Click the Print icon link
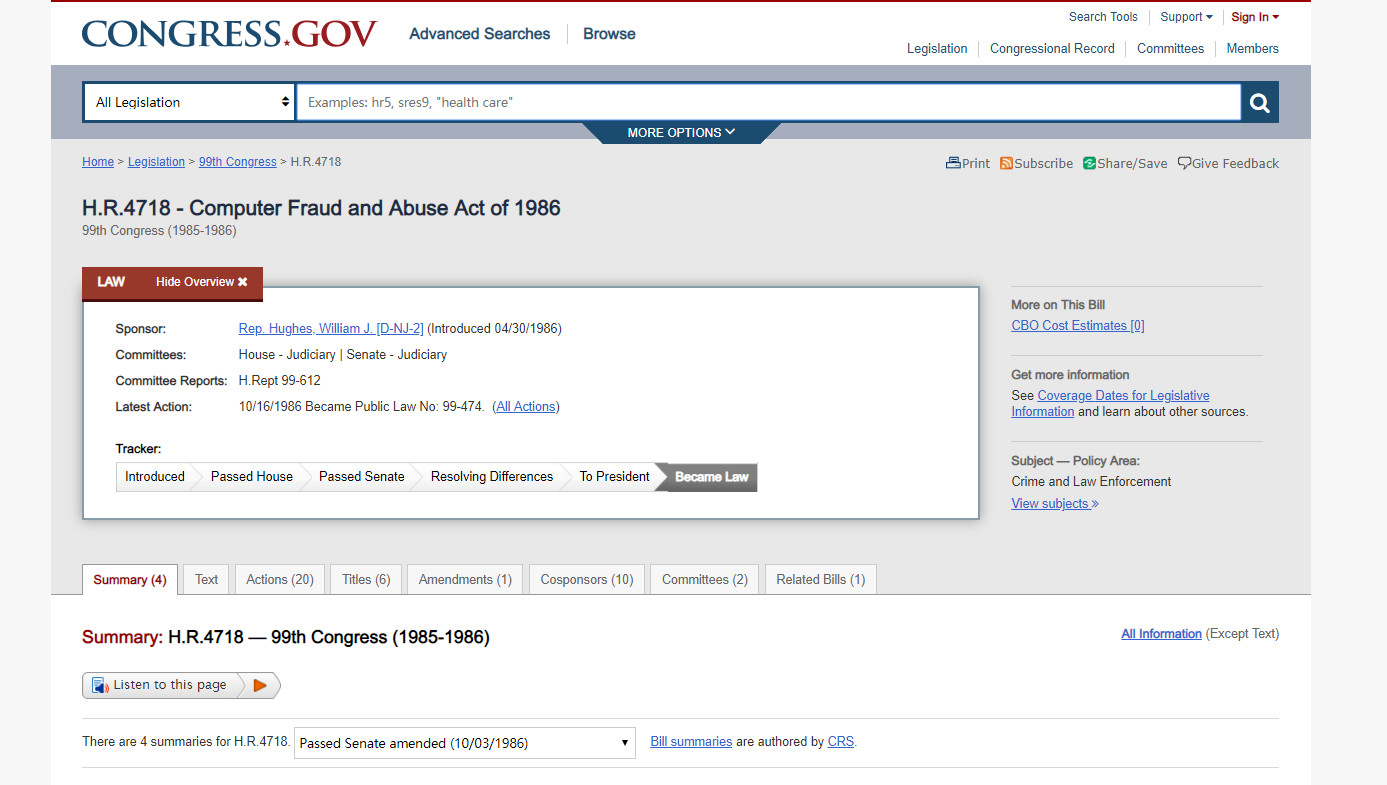 tap(968, 164)
